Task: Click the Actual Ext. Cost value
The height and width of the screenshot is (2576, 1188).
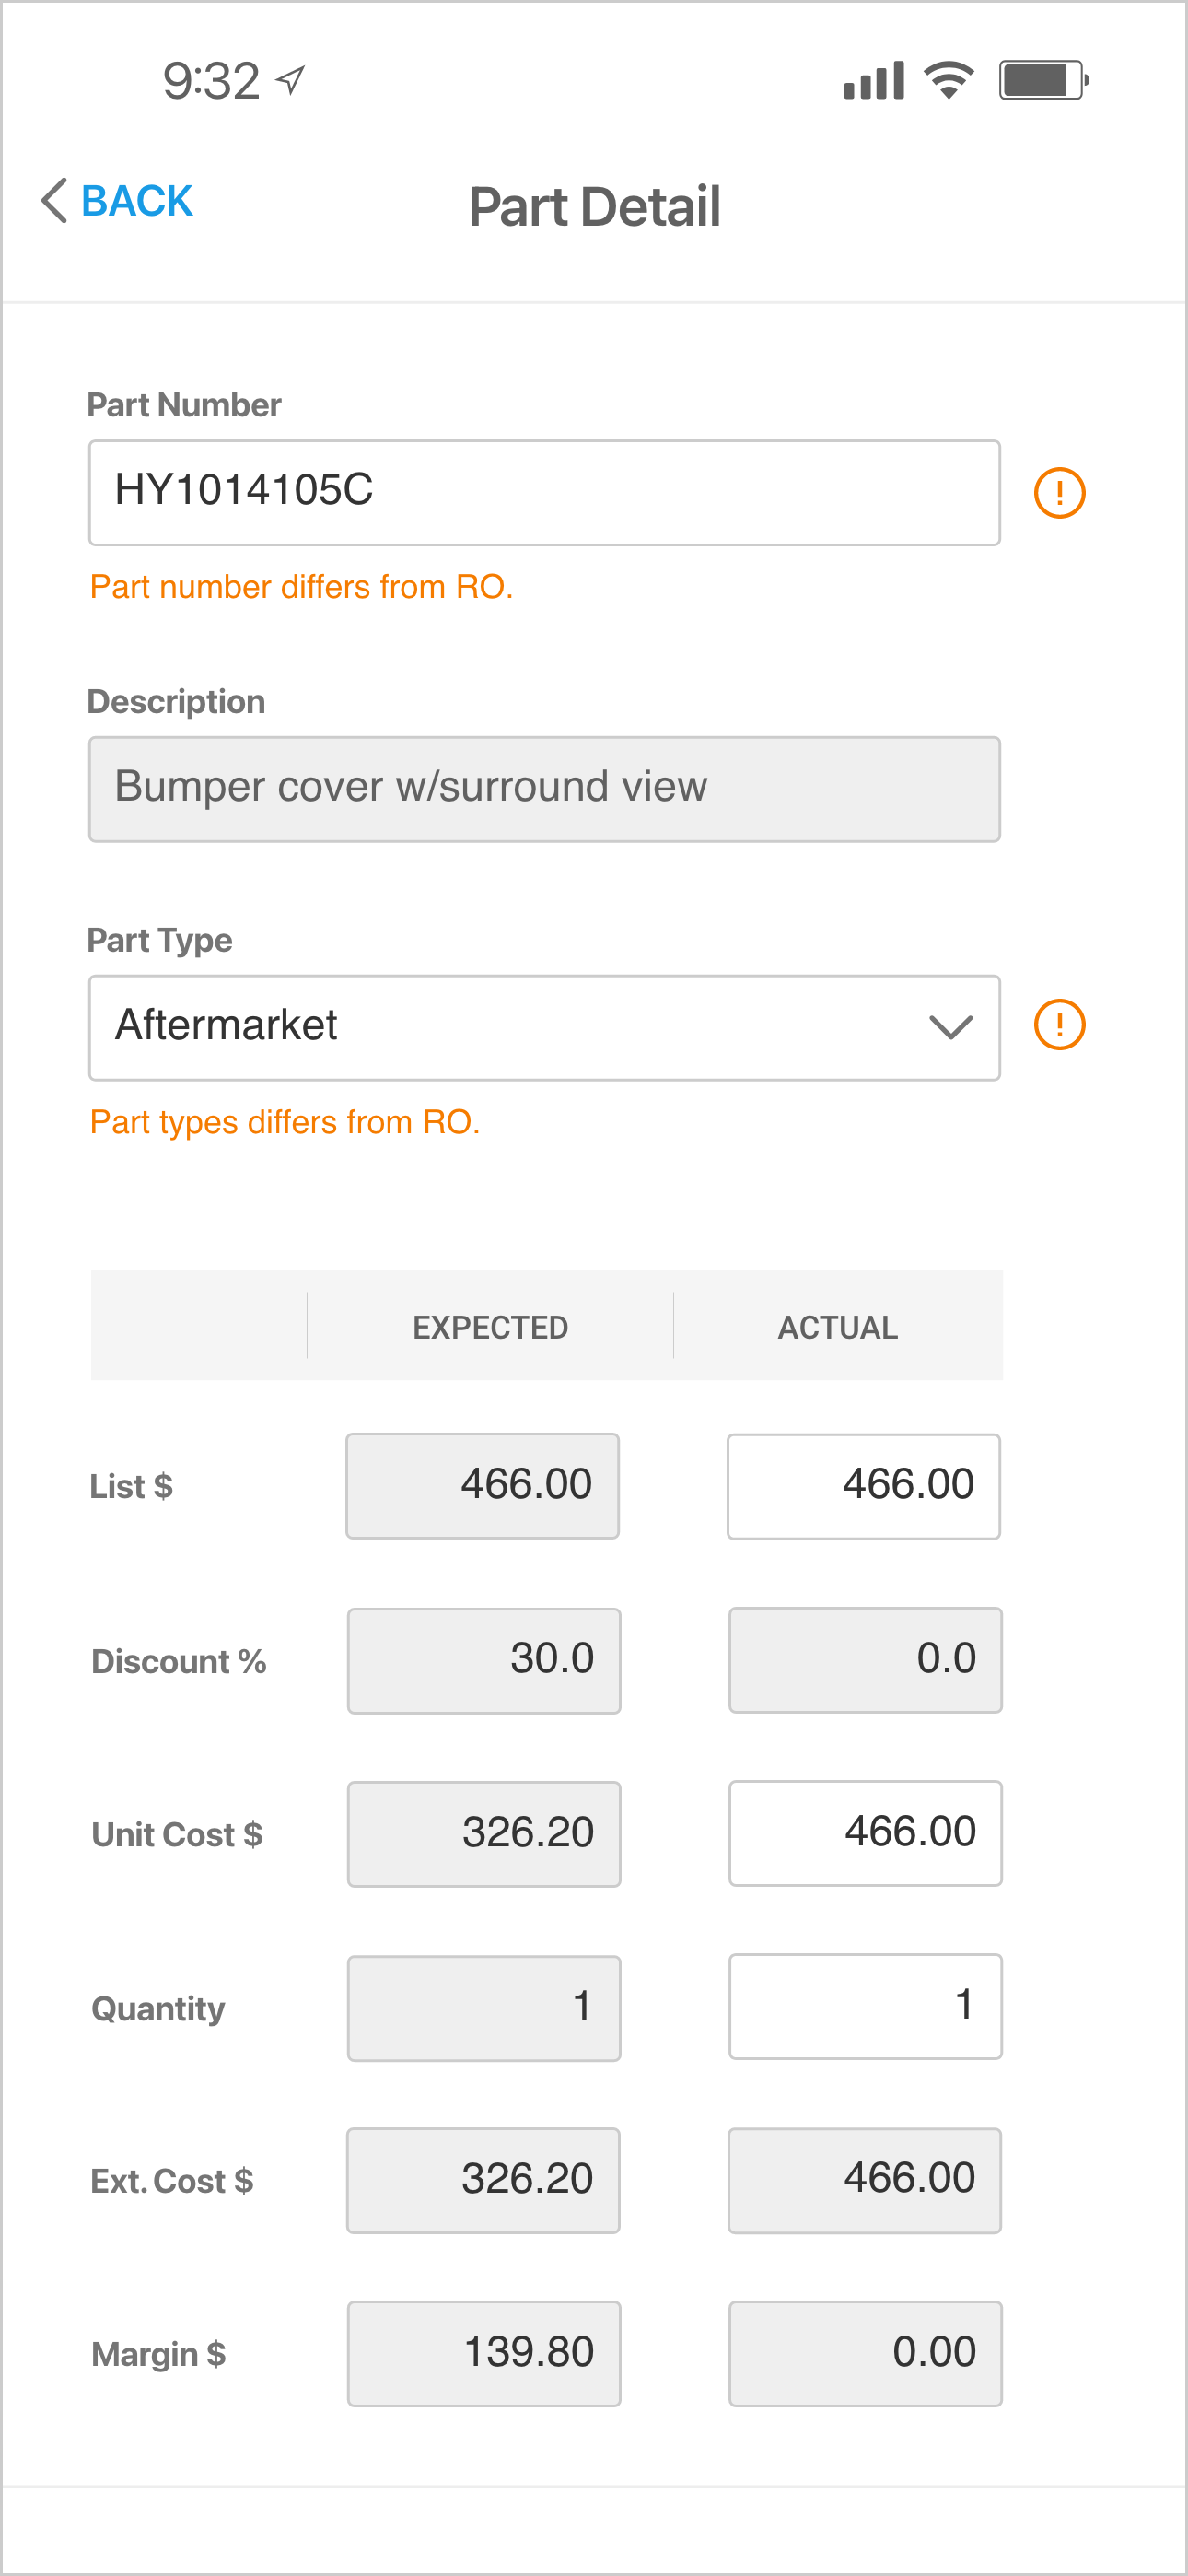Action: [x=864, y=2180]
